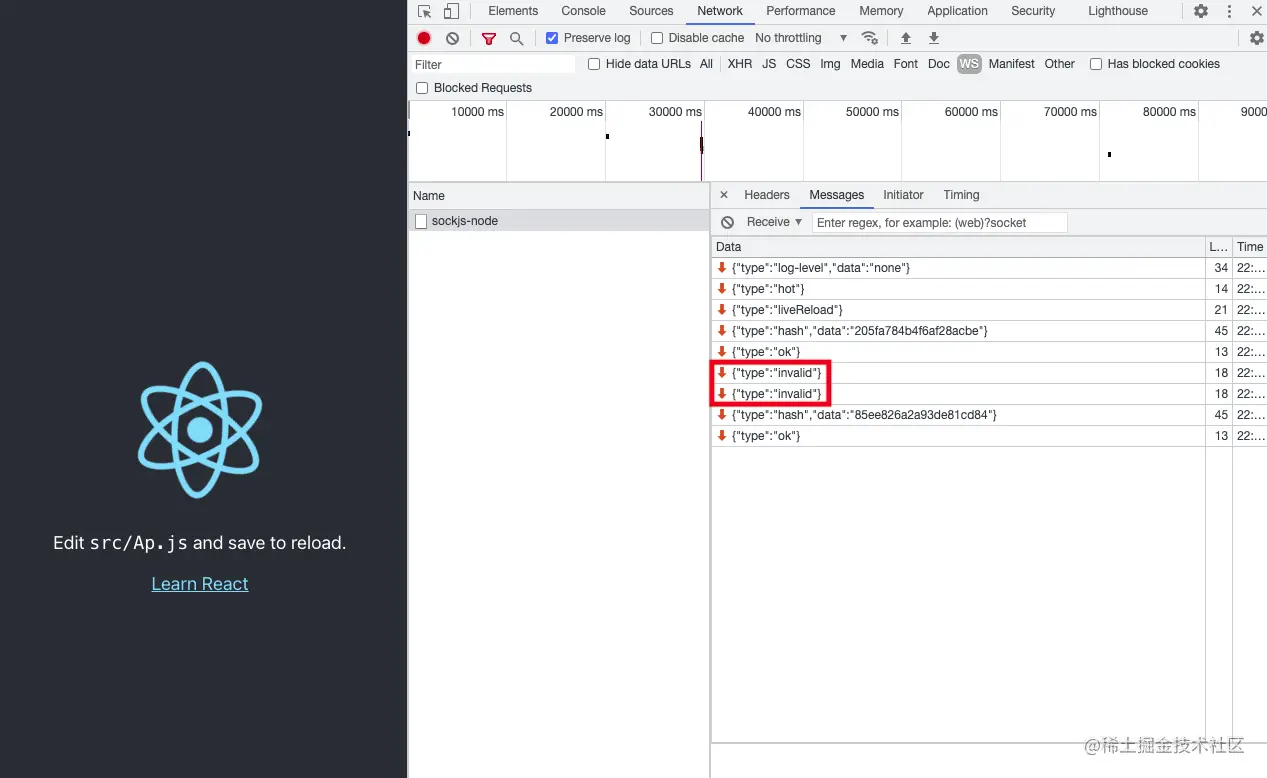Filter requests by Other
The width and height of the screenshot is (1267, 778).
click(1060, 64)
